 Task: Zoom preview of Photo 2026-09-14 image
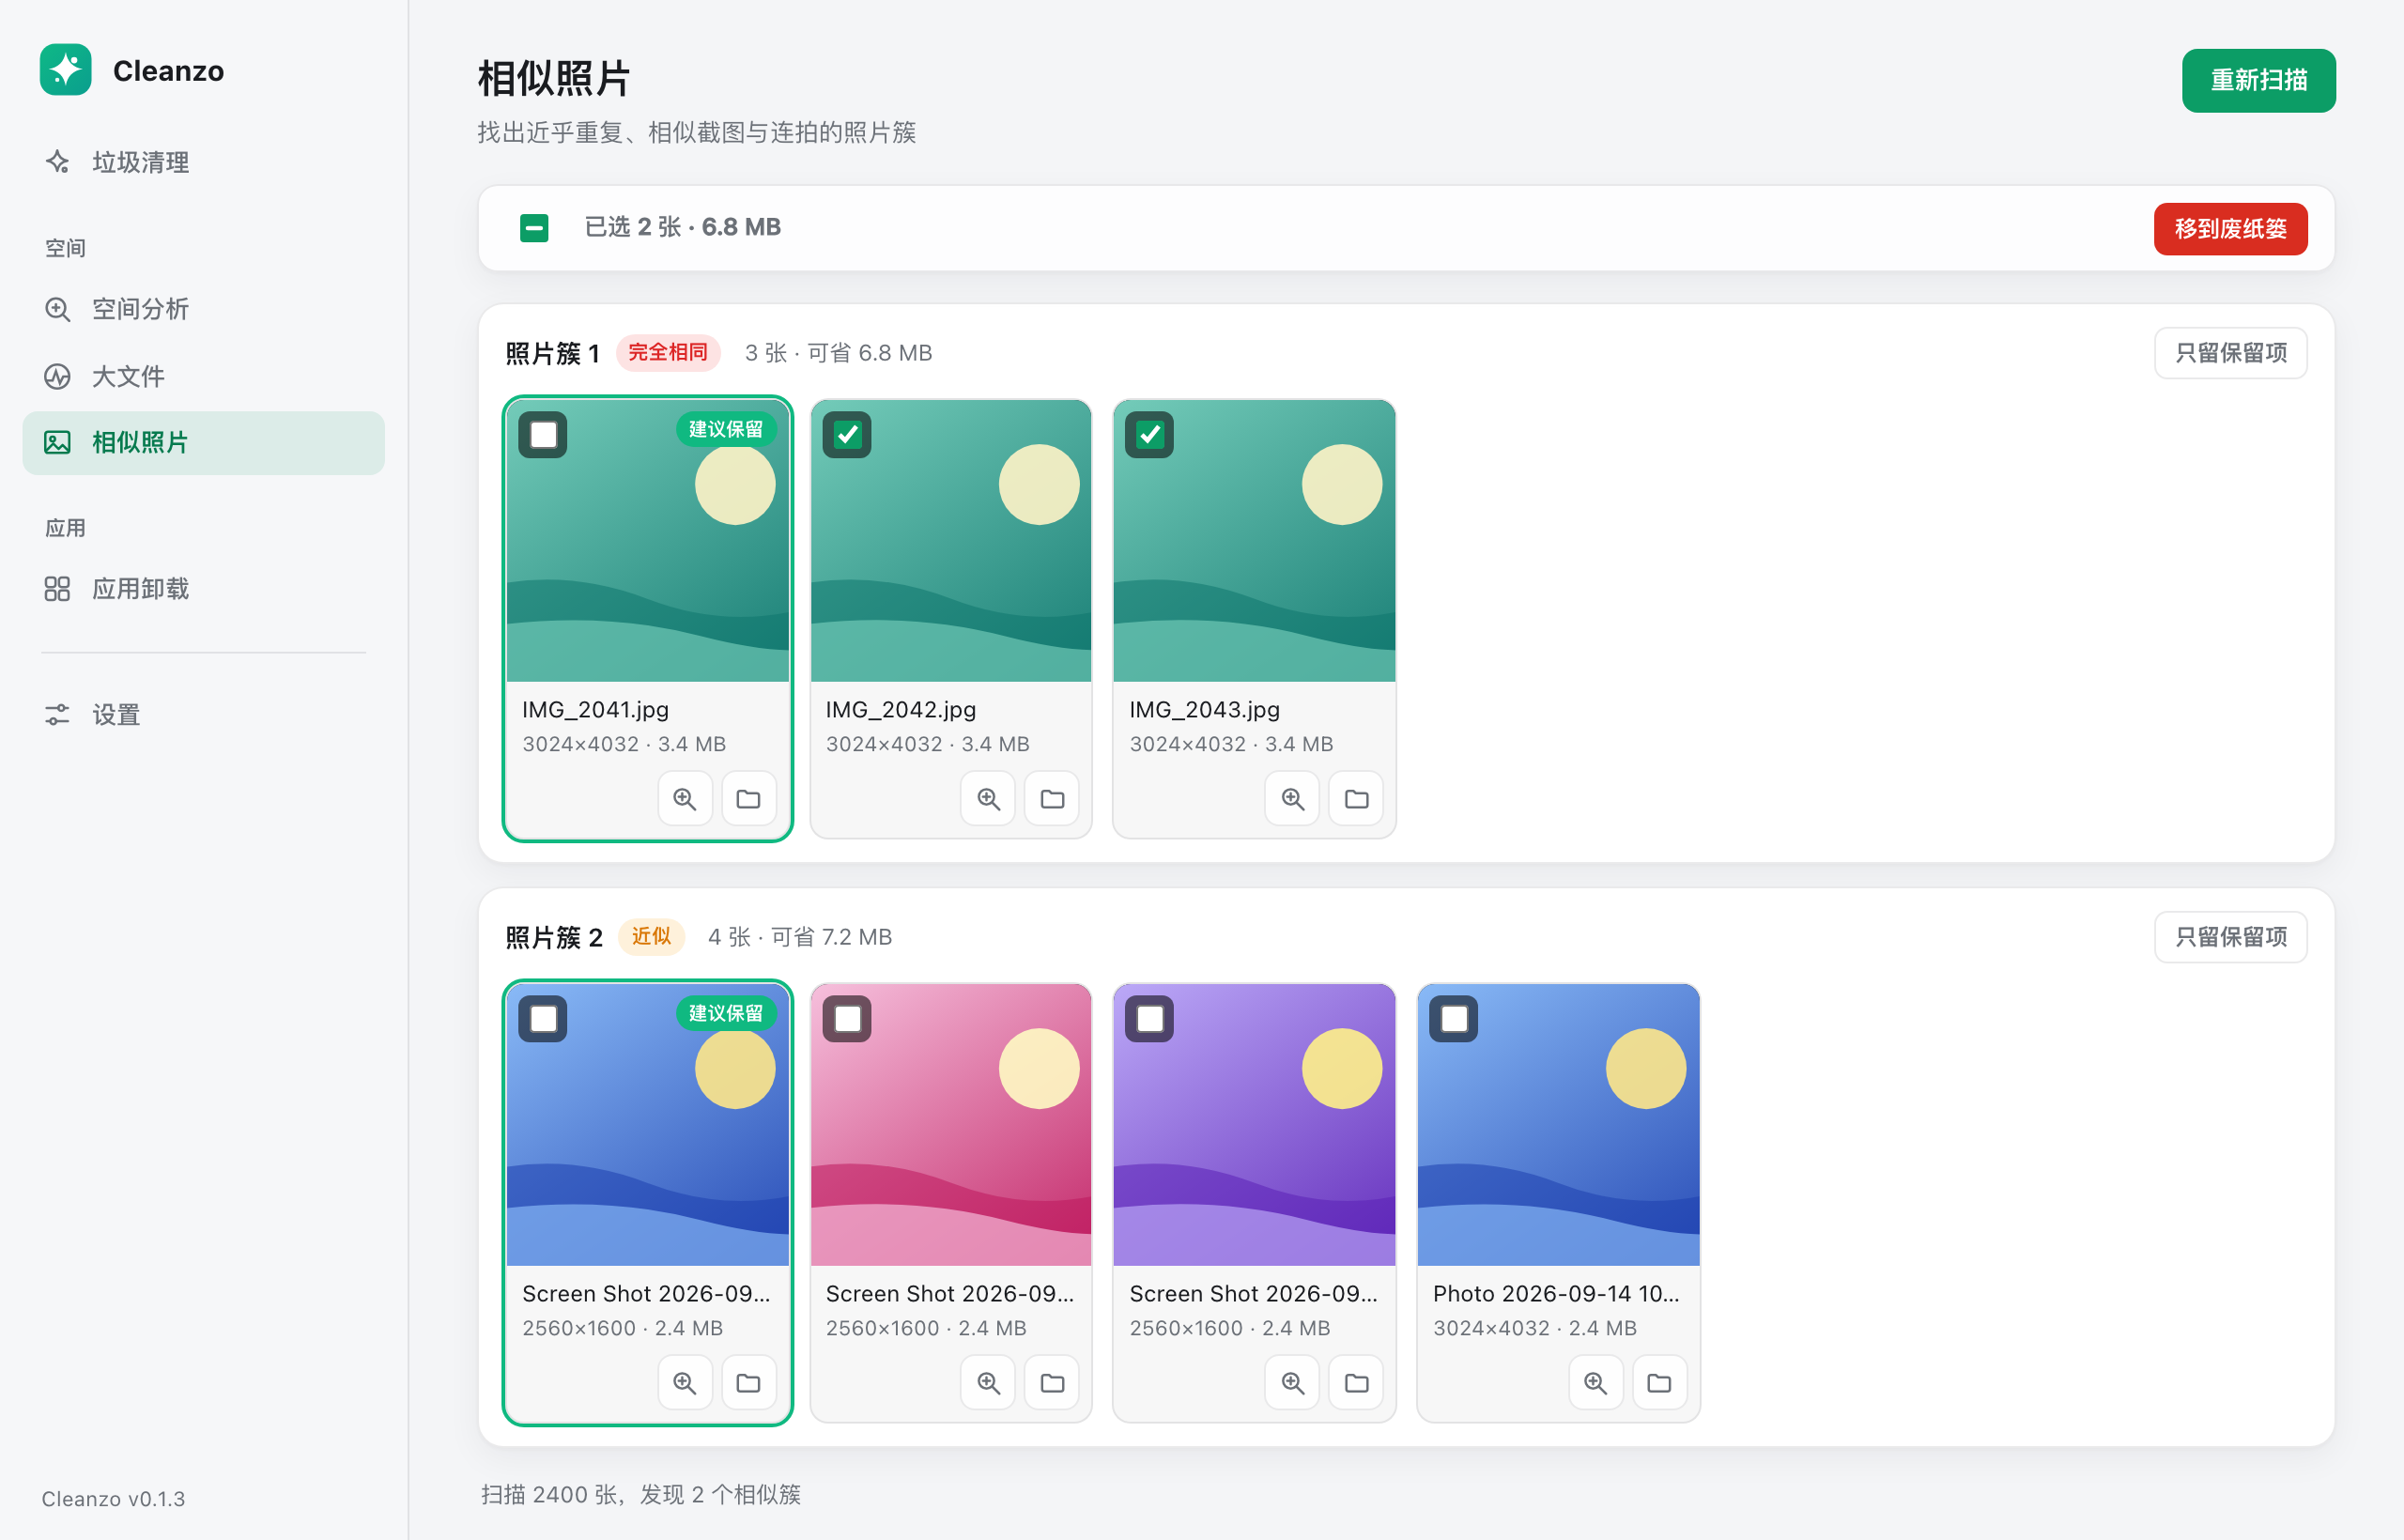pyautogui.click(x=1596, y=1382)
